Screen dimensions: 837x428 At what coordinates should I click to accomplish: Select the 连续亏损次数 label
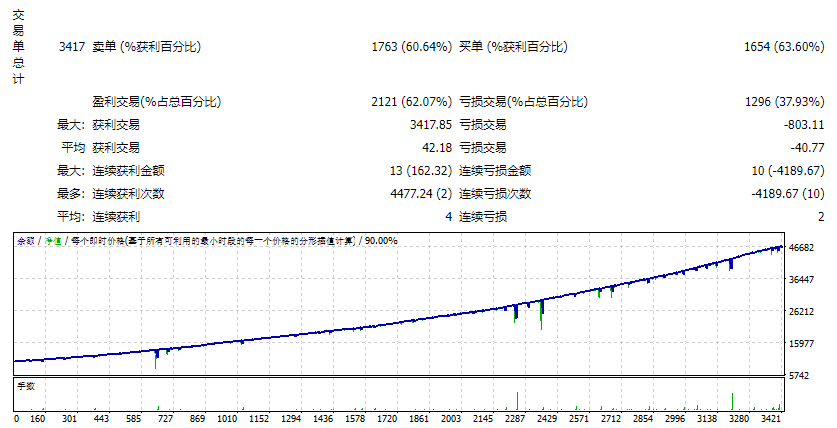pyautogui.click(x=495, y=194)
